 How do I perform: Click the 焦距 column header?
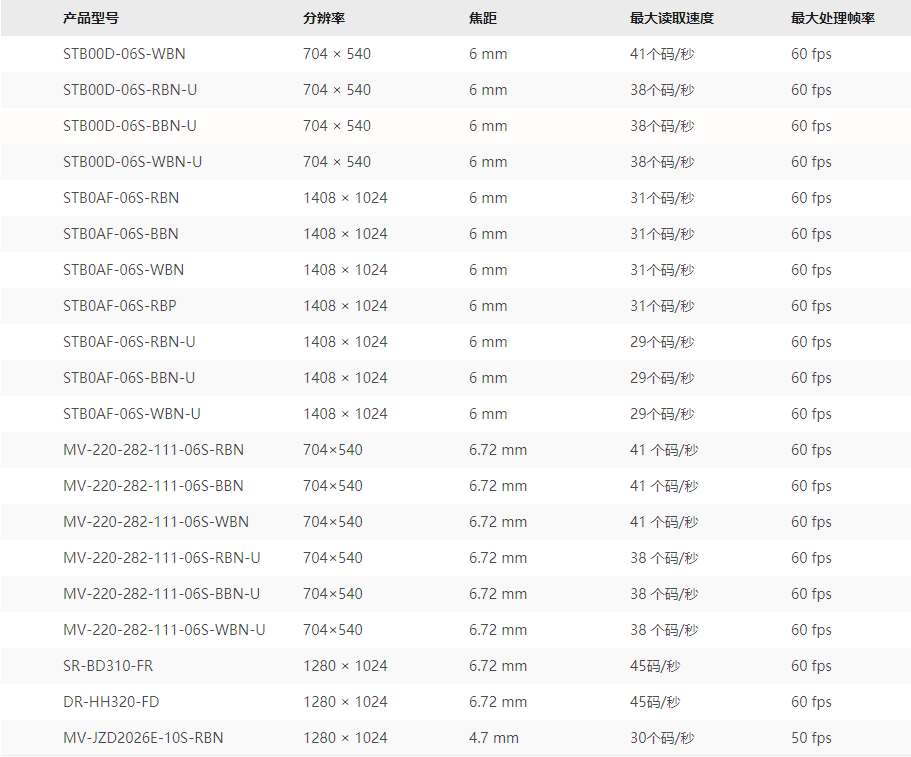[482, 18]
